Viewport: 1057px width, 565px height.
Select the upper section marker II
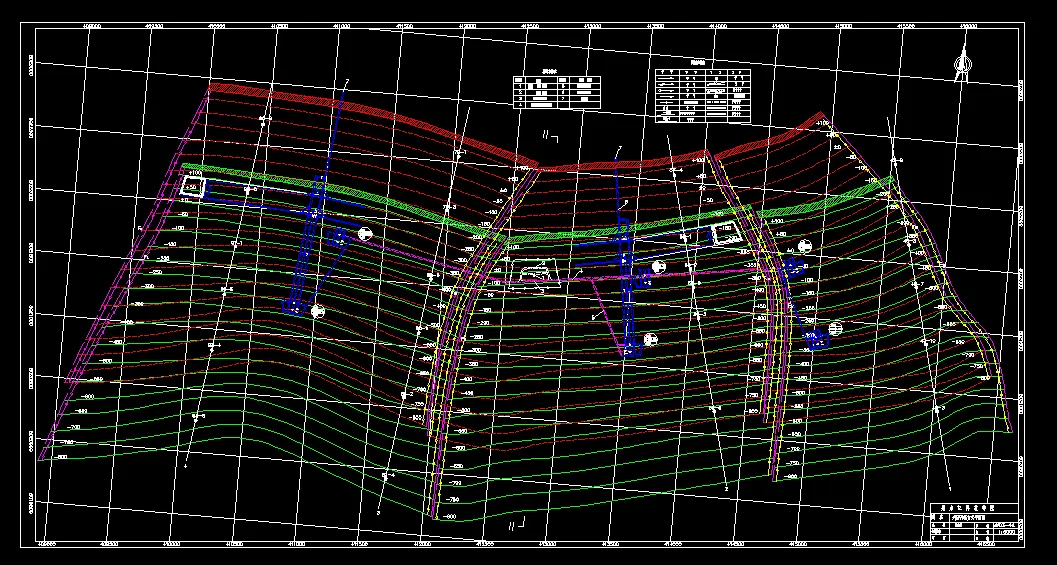pos(550,136)
